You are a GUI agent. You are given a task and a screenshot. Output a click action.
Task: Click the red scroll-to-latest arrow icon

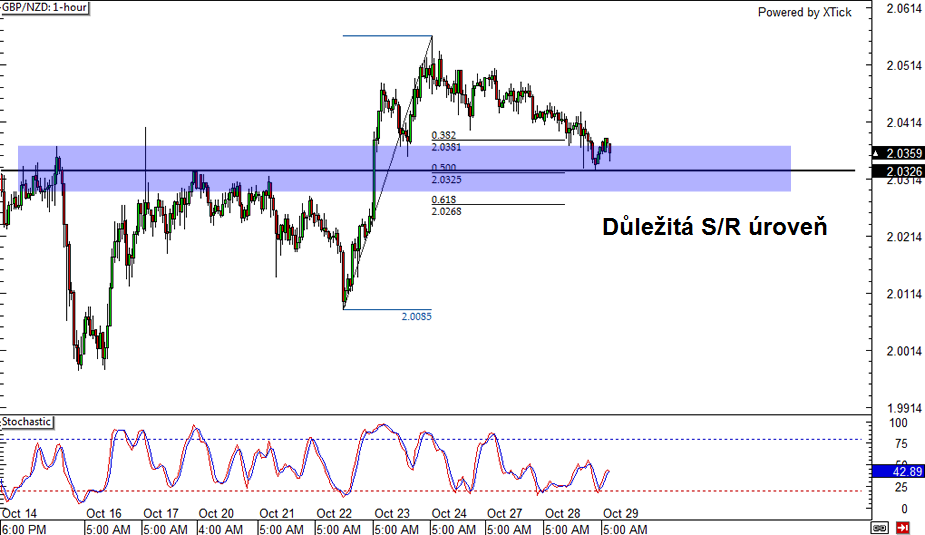tap(902, 527)
